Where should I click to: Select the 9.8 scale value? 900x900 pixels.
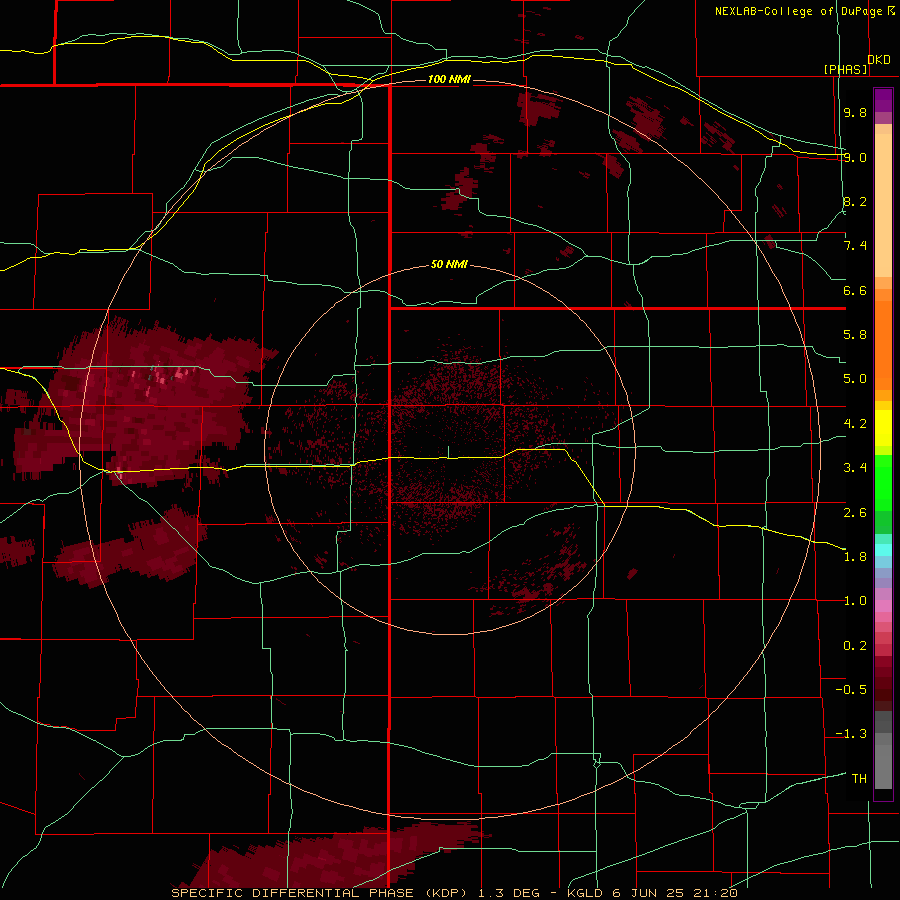tap(855, 112)
